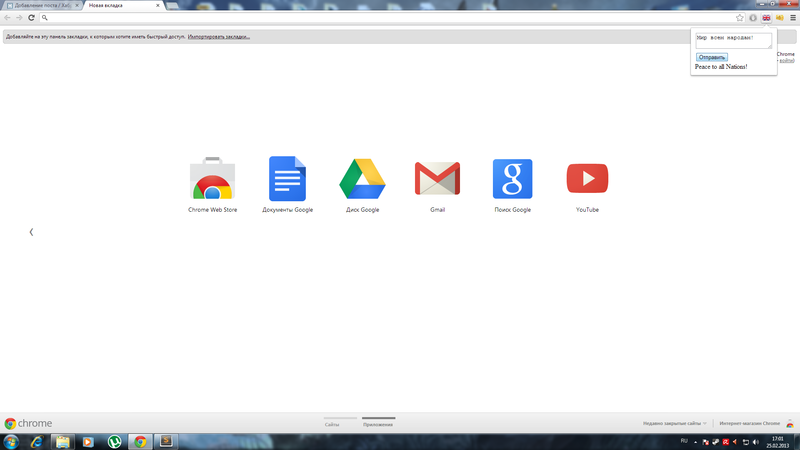Open a new tab button
The image size is (800, 450).
click(172, 6)
